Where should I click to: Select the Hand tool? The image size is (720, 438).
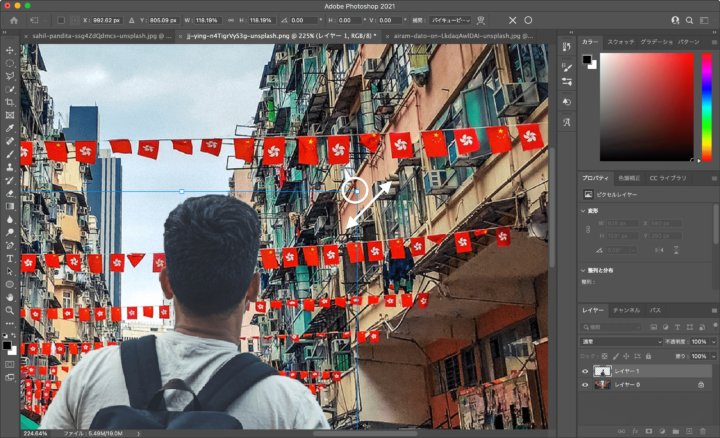(x=10, y=298)
